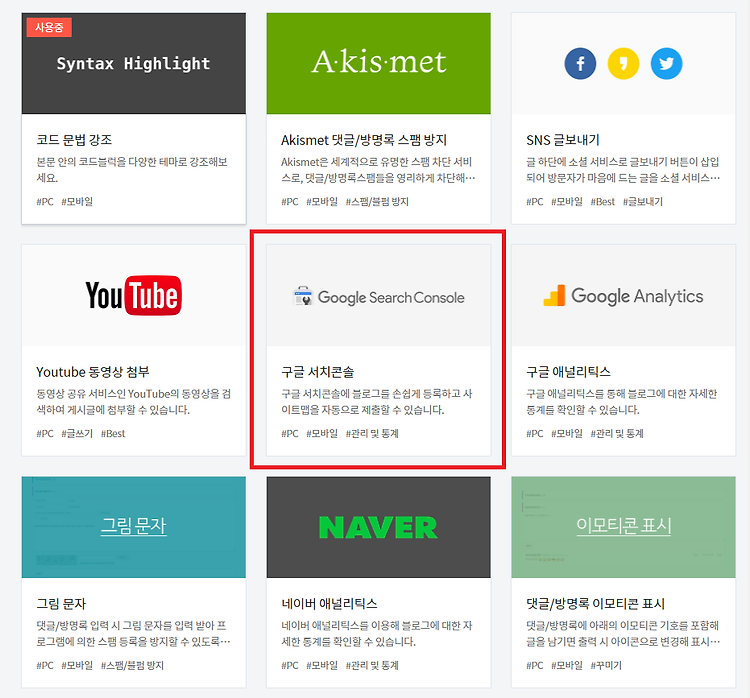The height and width of the screenshot is (698, 750).
Task: Click the 그림 문자 description text
Action: (133, 633)
